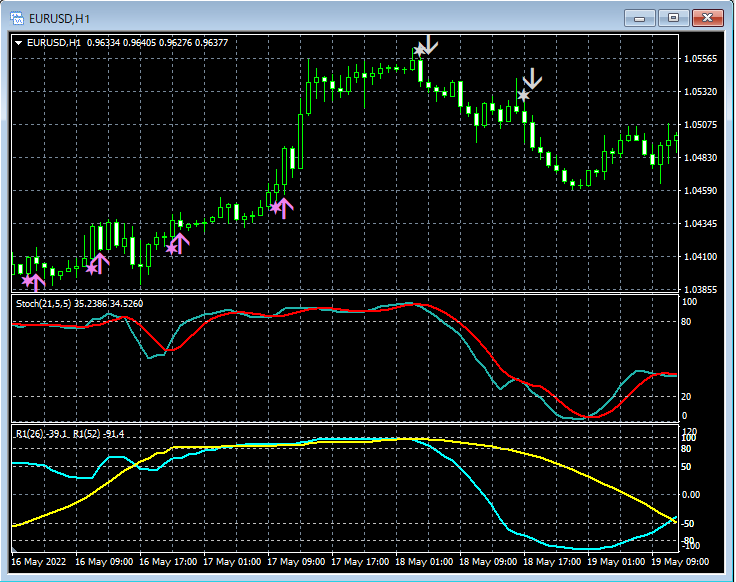Click the EURUSD,H1 window title text

59,19
